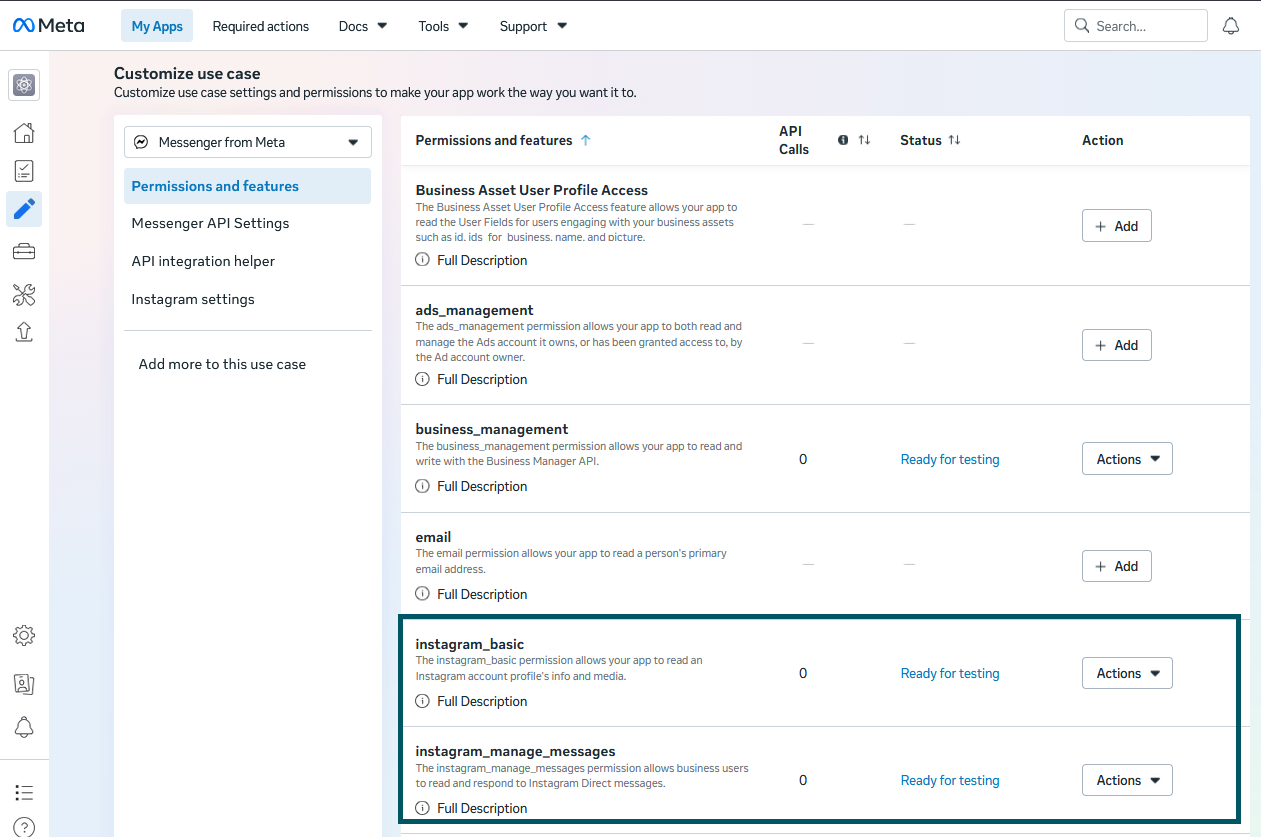Sort Permissions and features column arrow
This screenshot has width=1261, height=837.
[x=586, y=140]
